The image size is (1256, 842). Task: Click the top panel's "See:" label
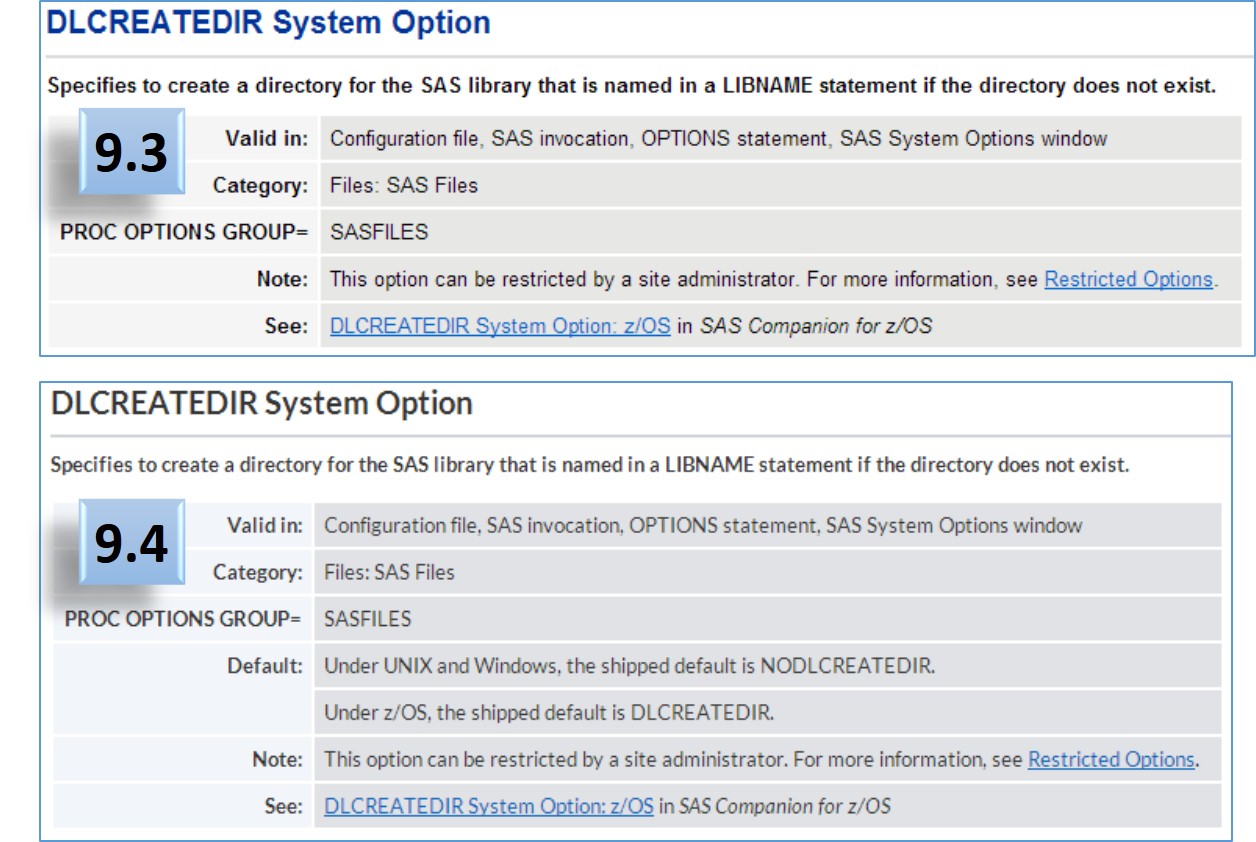287,326
